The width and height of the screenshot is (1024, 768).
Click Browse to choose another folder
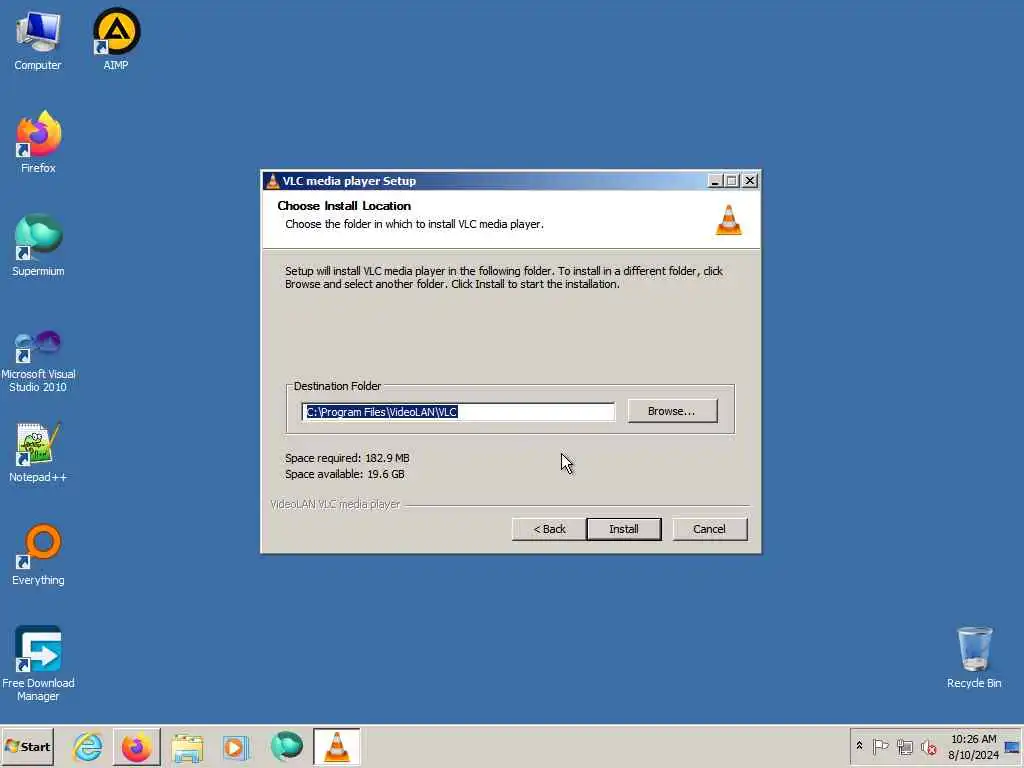pyautogui.click(x=672, y=411)
